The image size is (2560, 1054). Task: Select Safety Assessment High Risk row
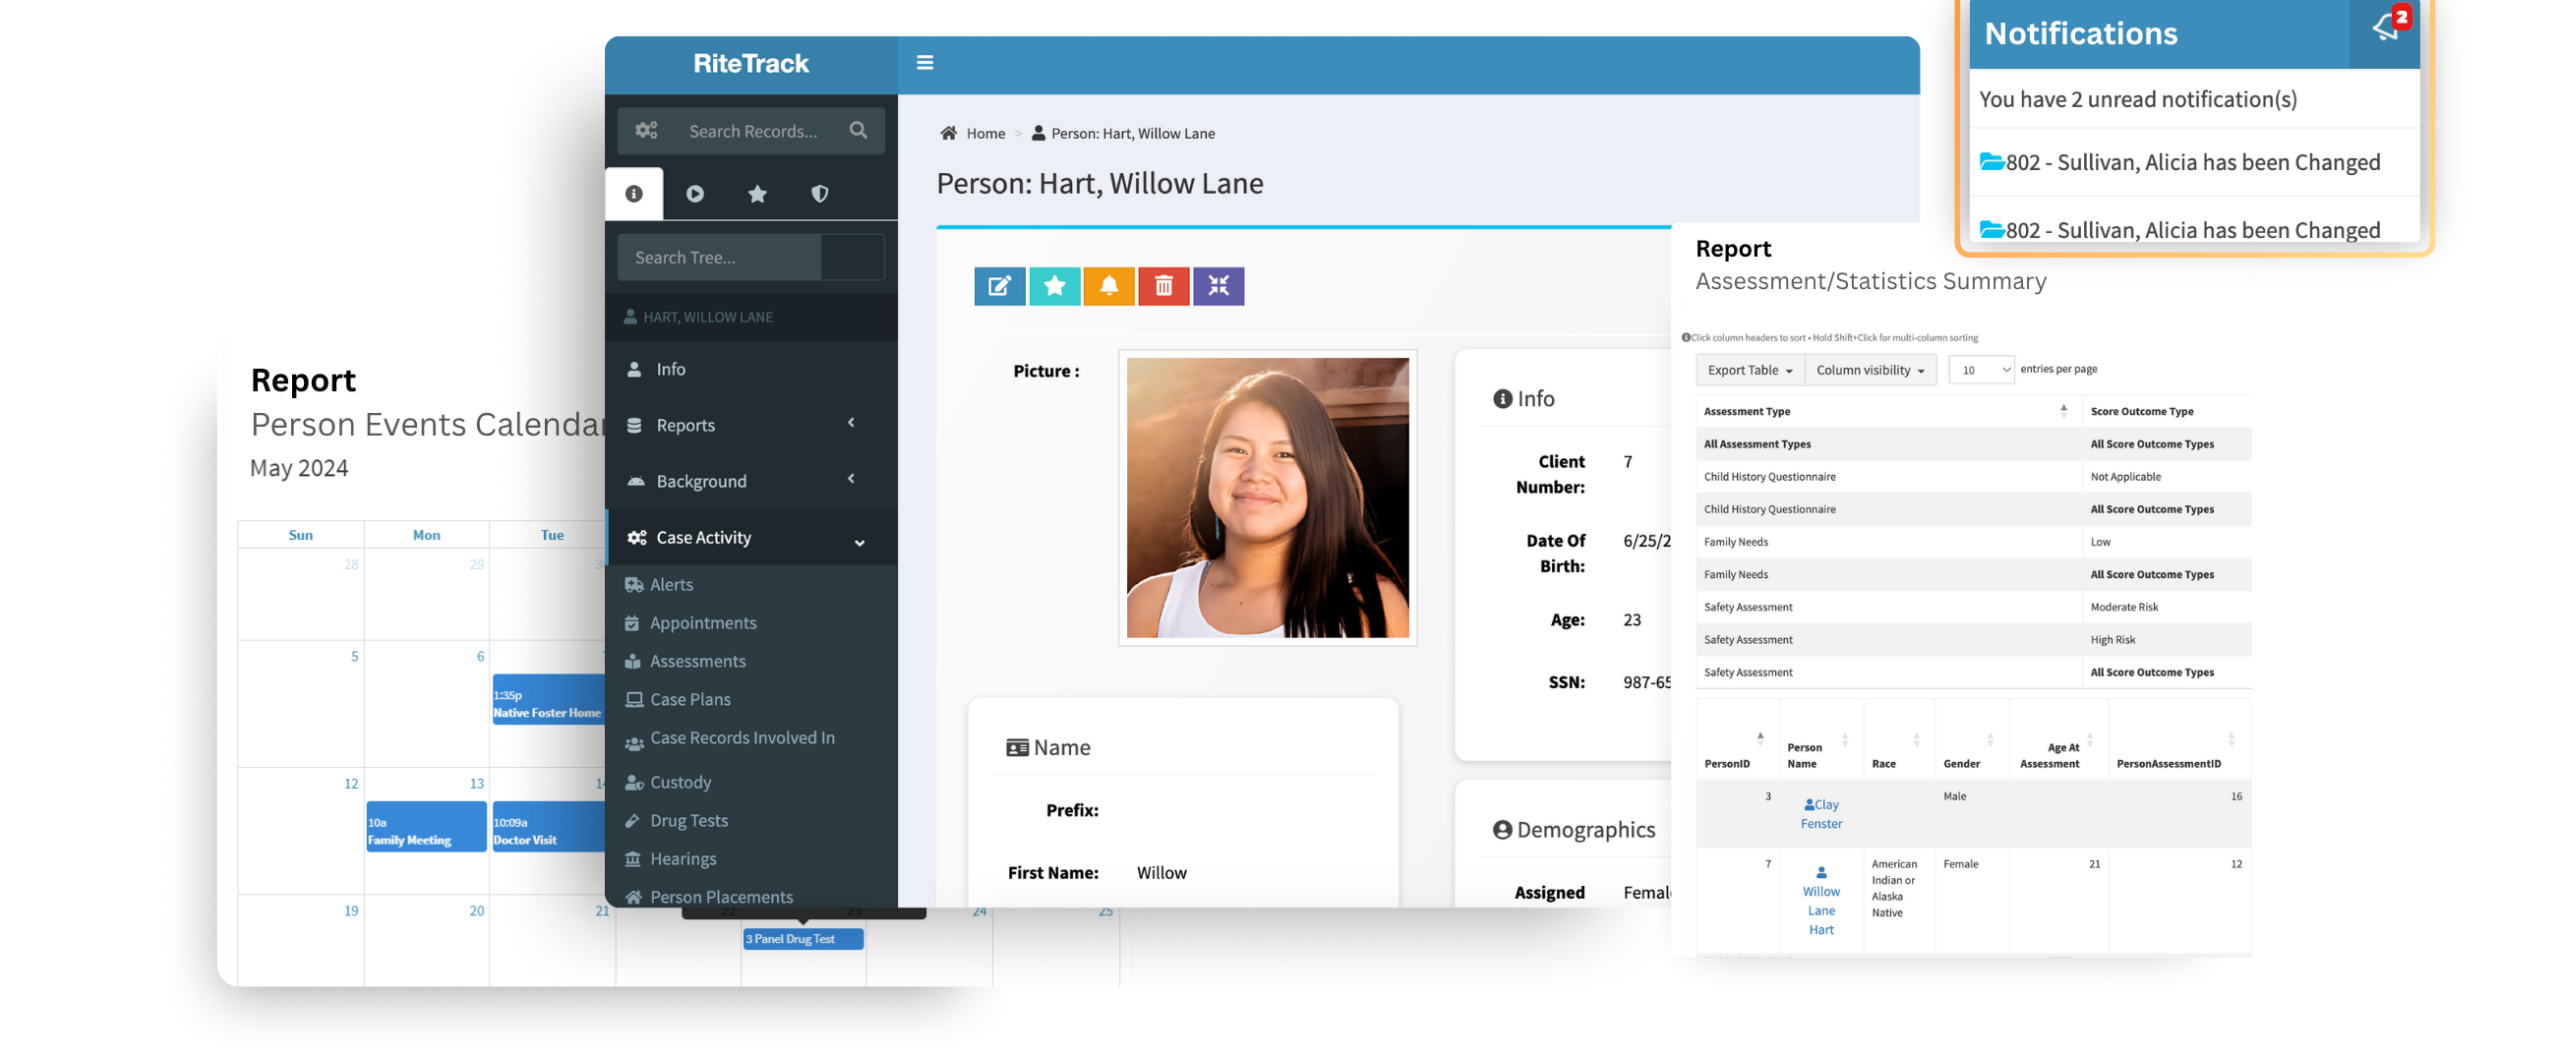[x=1972, y=639]
